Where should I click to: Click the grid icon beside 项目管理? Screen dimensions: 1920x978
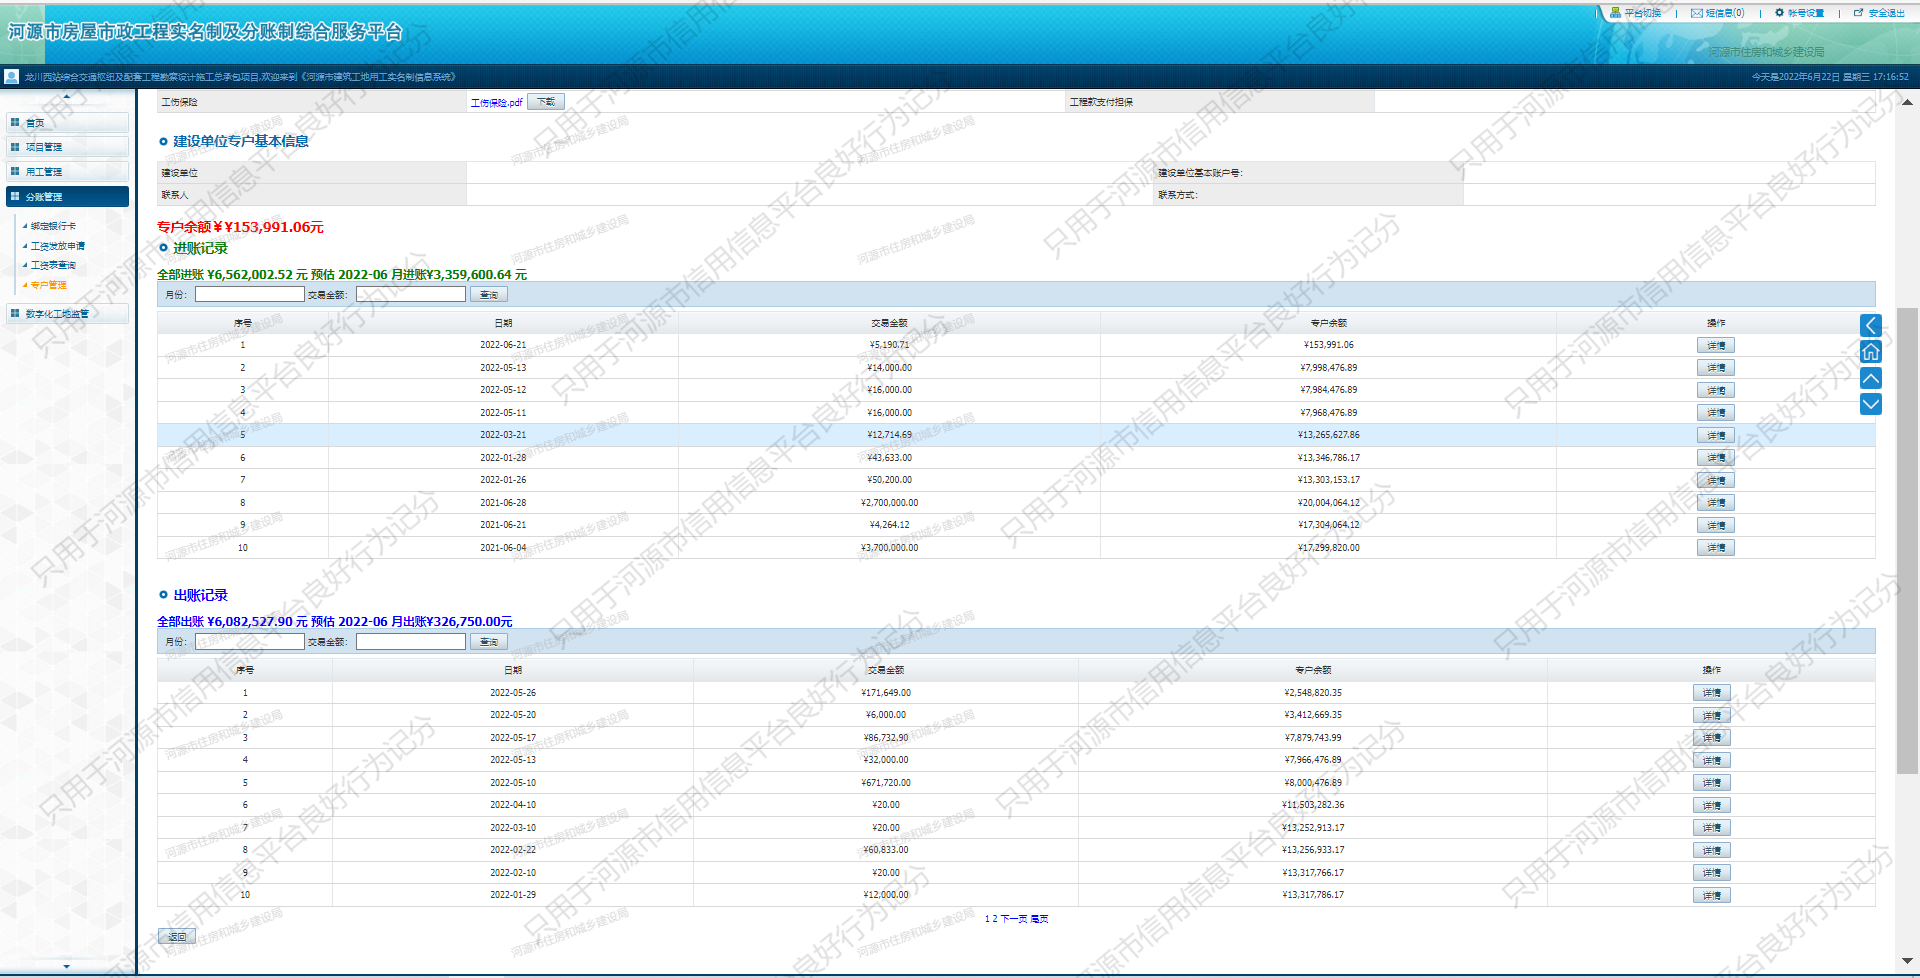[15, 147]
